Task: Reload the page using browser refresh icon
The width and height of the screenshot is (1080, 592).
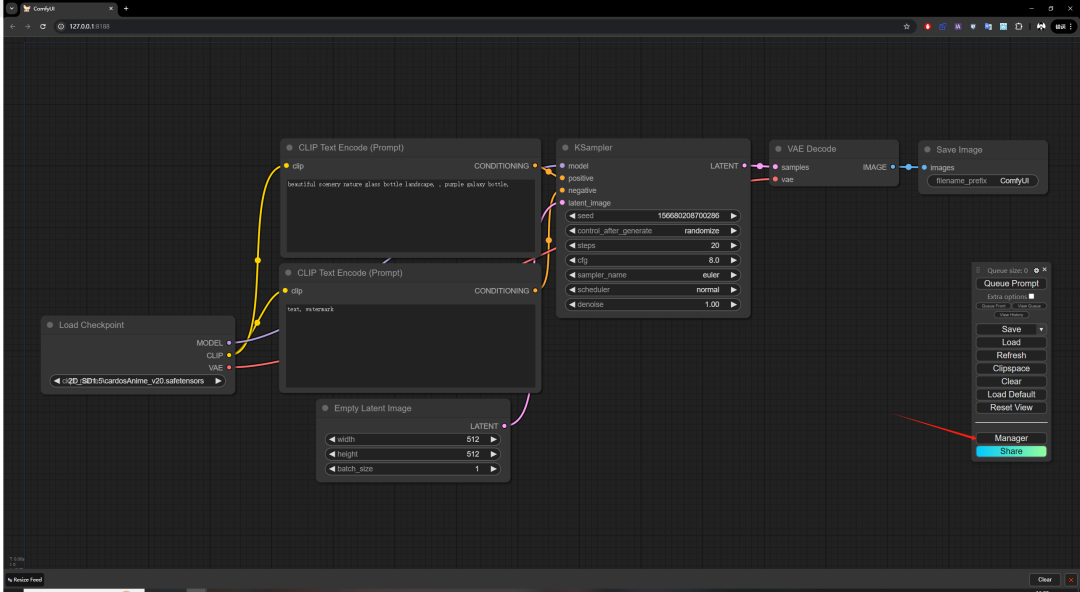Action: 43,26
